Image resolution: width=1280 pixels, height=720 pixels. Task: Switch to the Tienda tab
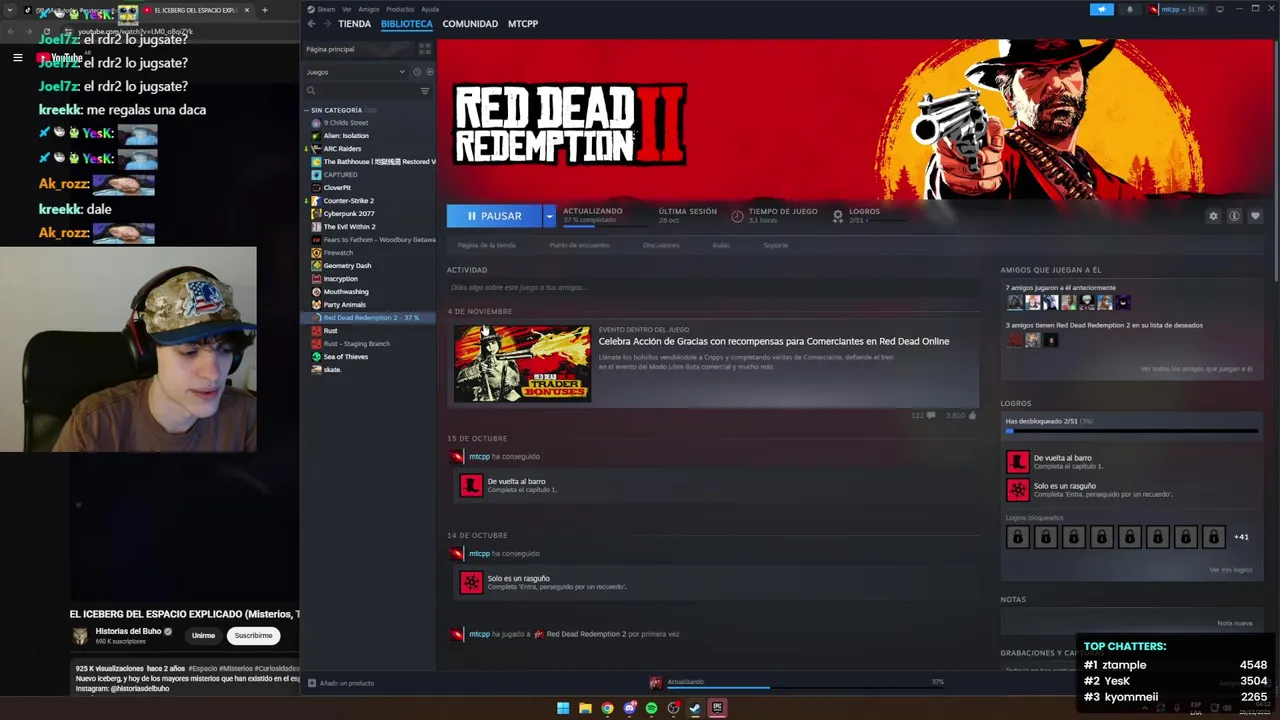pos(354,24)
